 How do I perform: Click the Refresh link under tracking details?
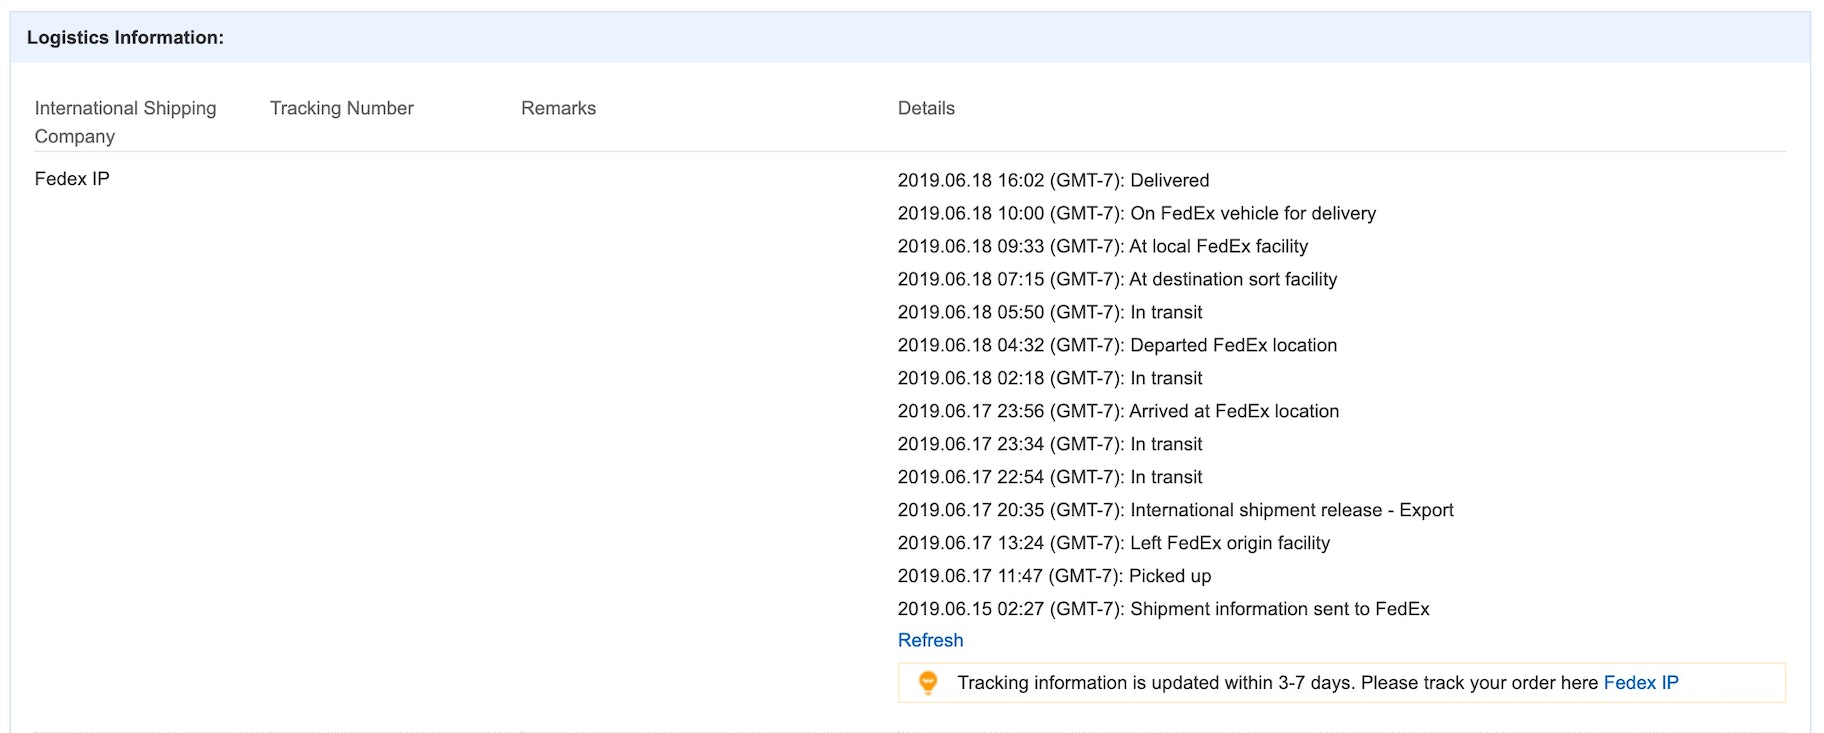click(x=930, y=640)
